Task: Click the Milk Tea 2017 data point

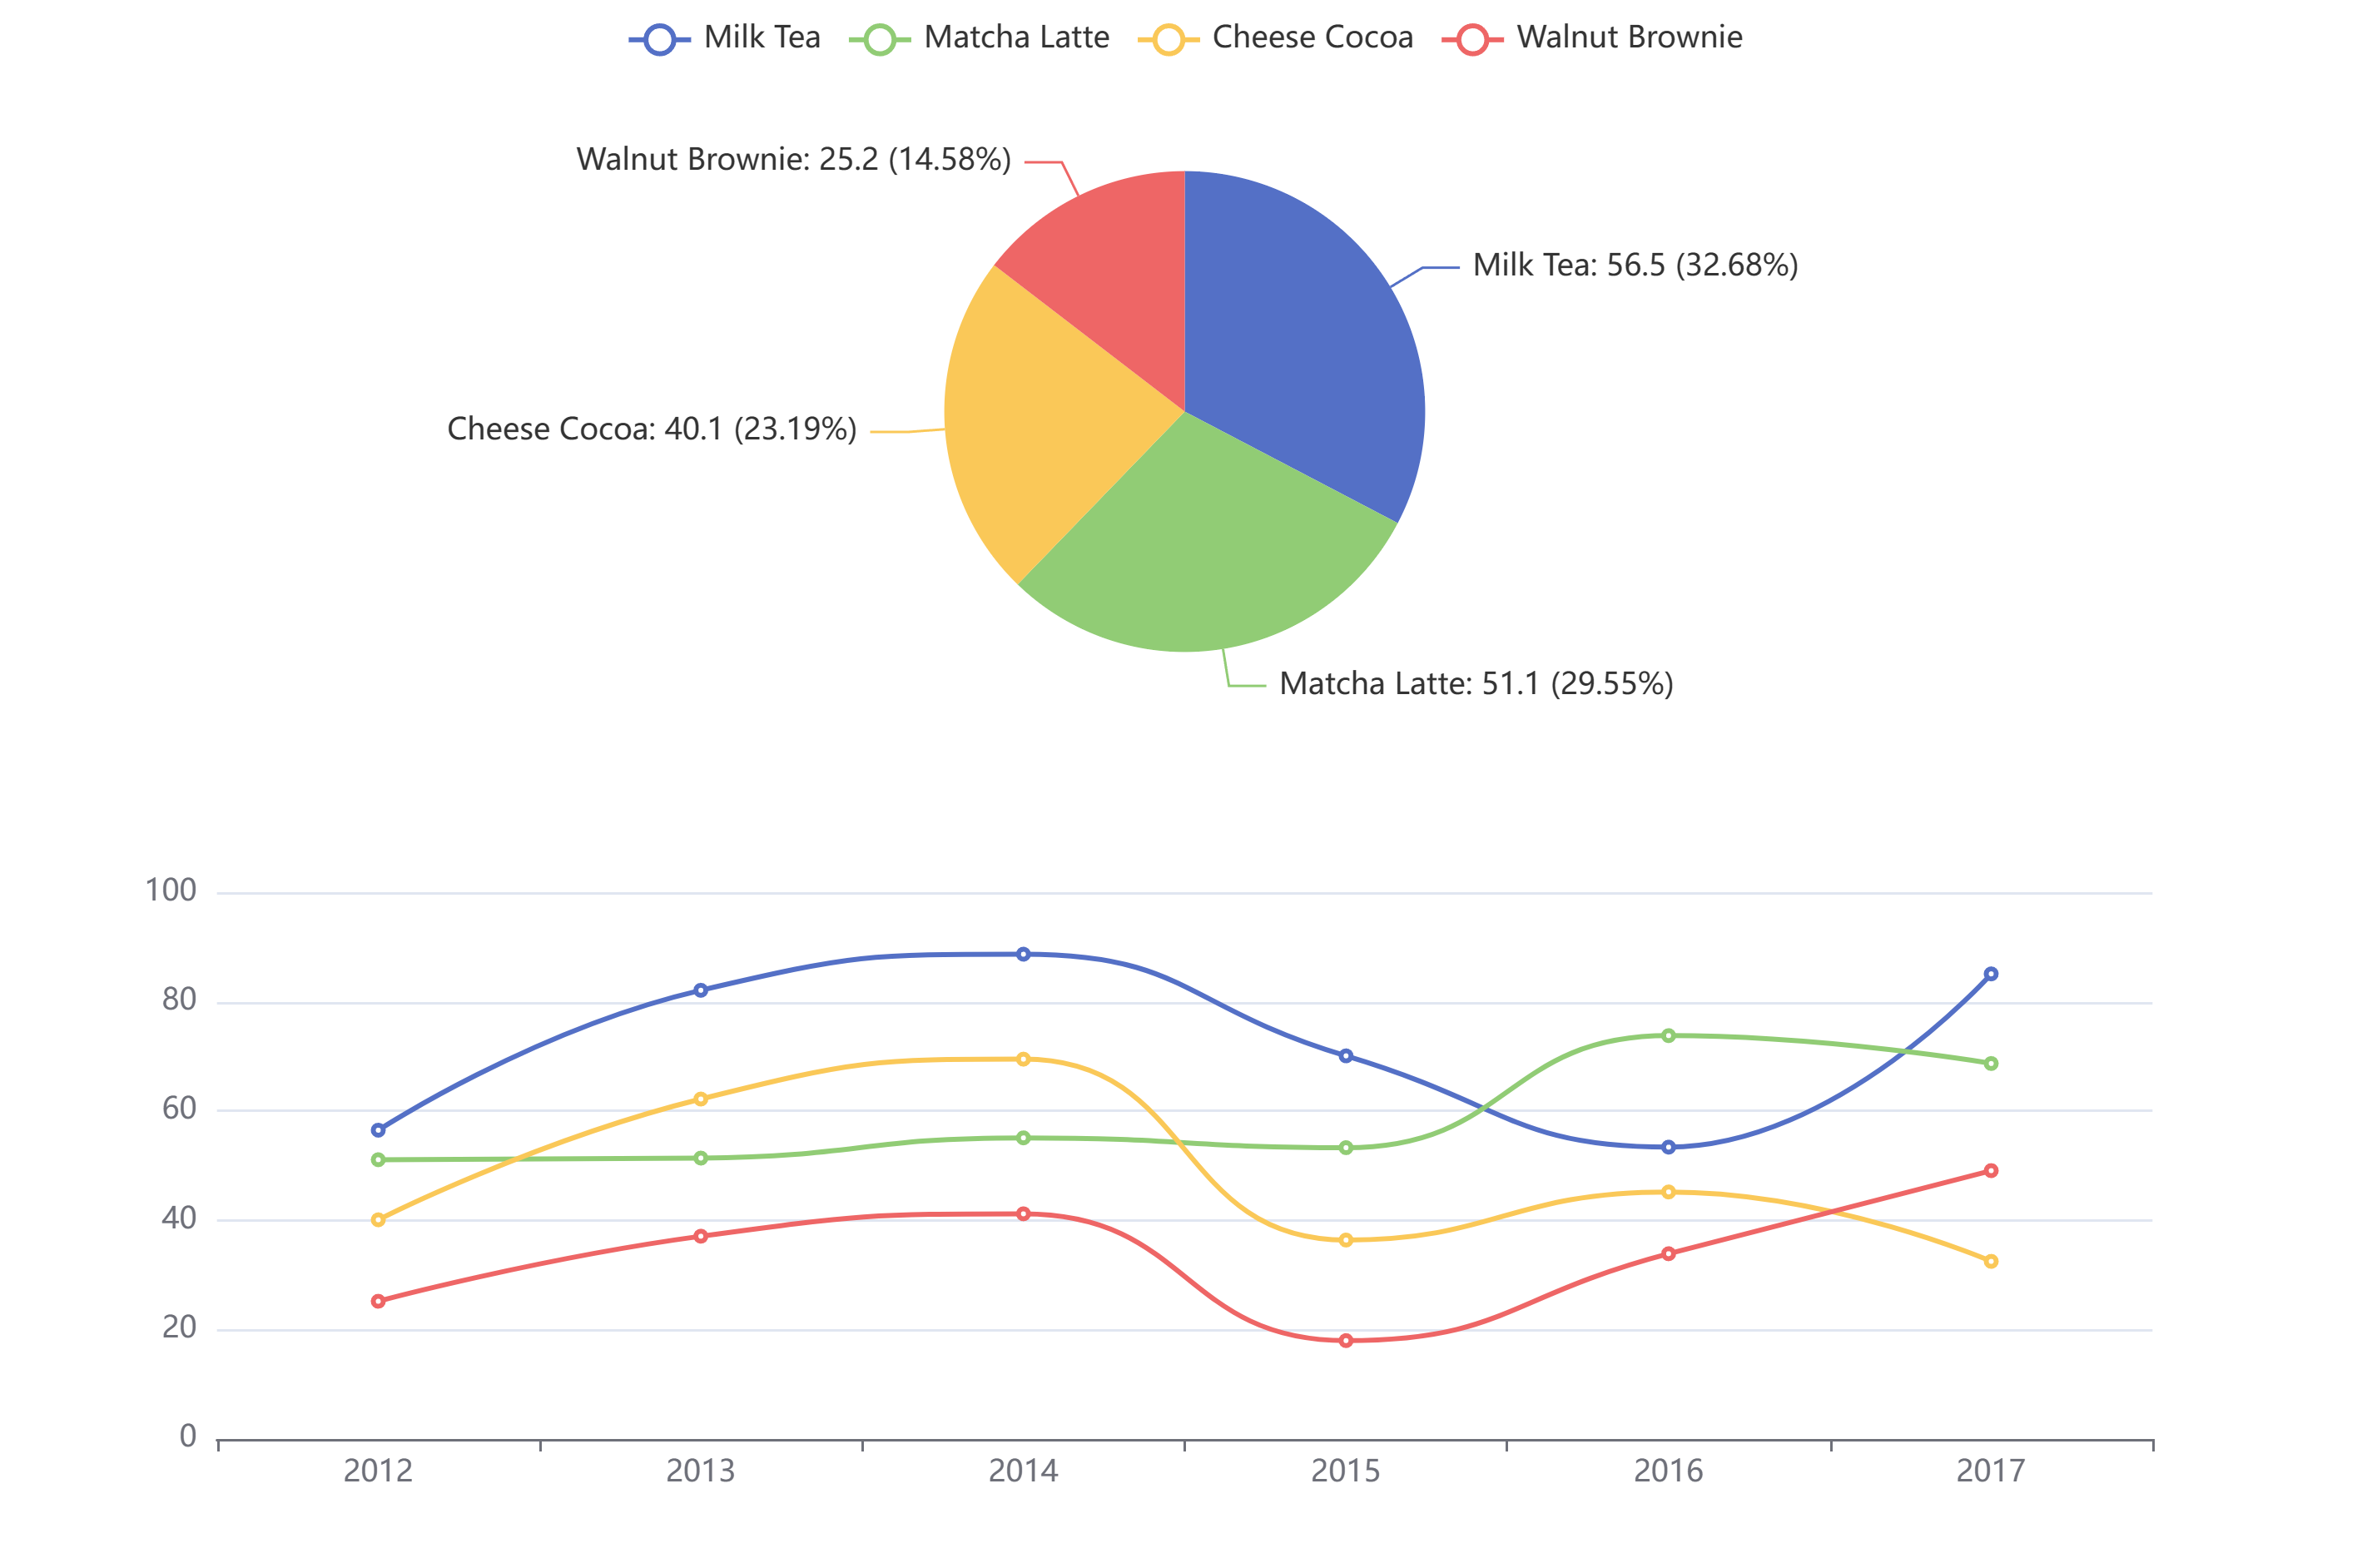Action: [1990, 974]
